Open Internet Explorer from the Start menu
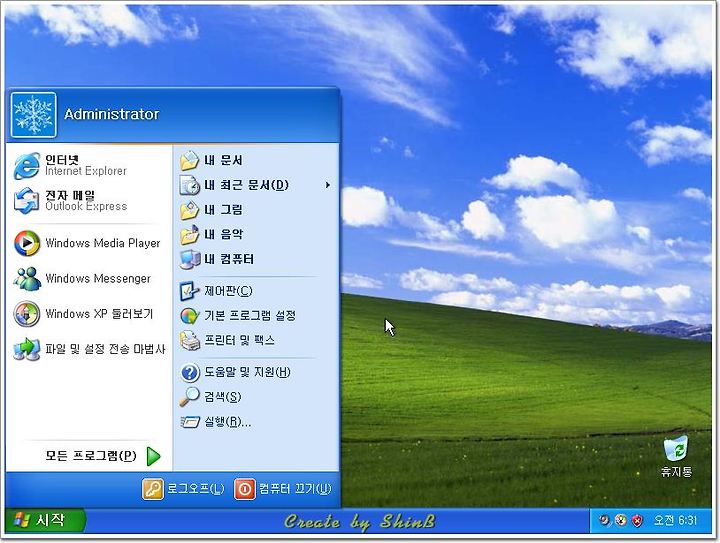The width and height of the screenshot is (720, 543). pyautogui.click(x=27, y=166)
